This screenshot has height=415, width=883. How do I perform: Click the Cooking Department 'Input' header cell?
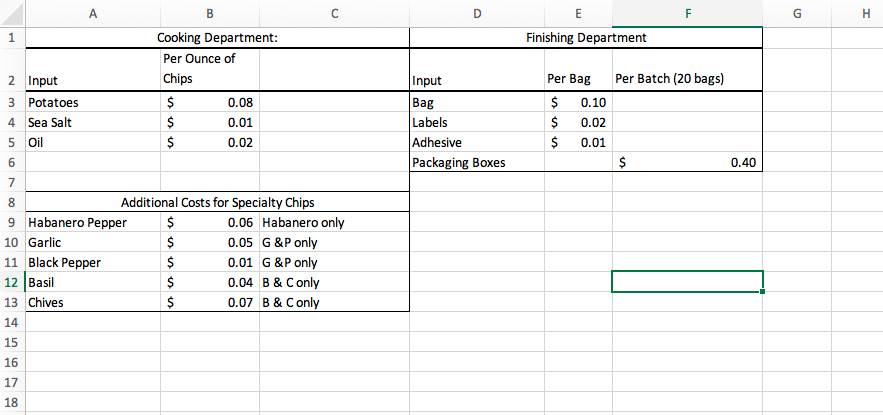click(x=93, y=69)
